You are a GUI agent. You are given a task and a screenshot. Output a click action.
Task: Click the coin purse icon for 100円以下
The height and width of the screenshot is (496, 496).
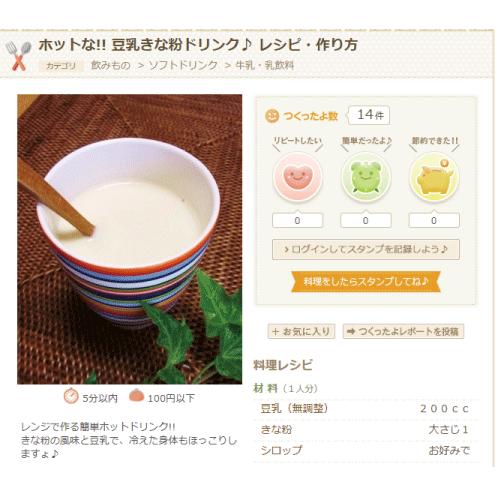(136, 395)
